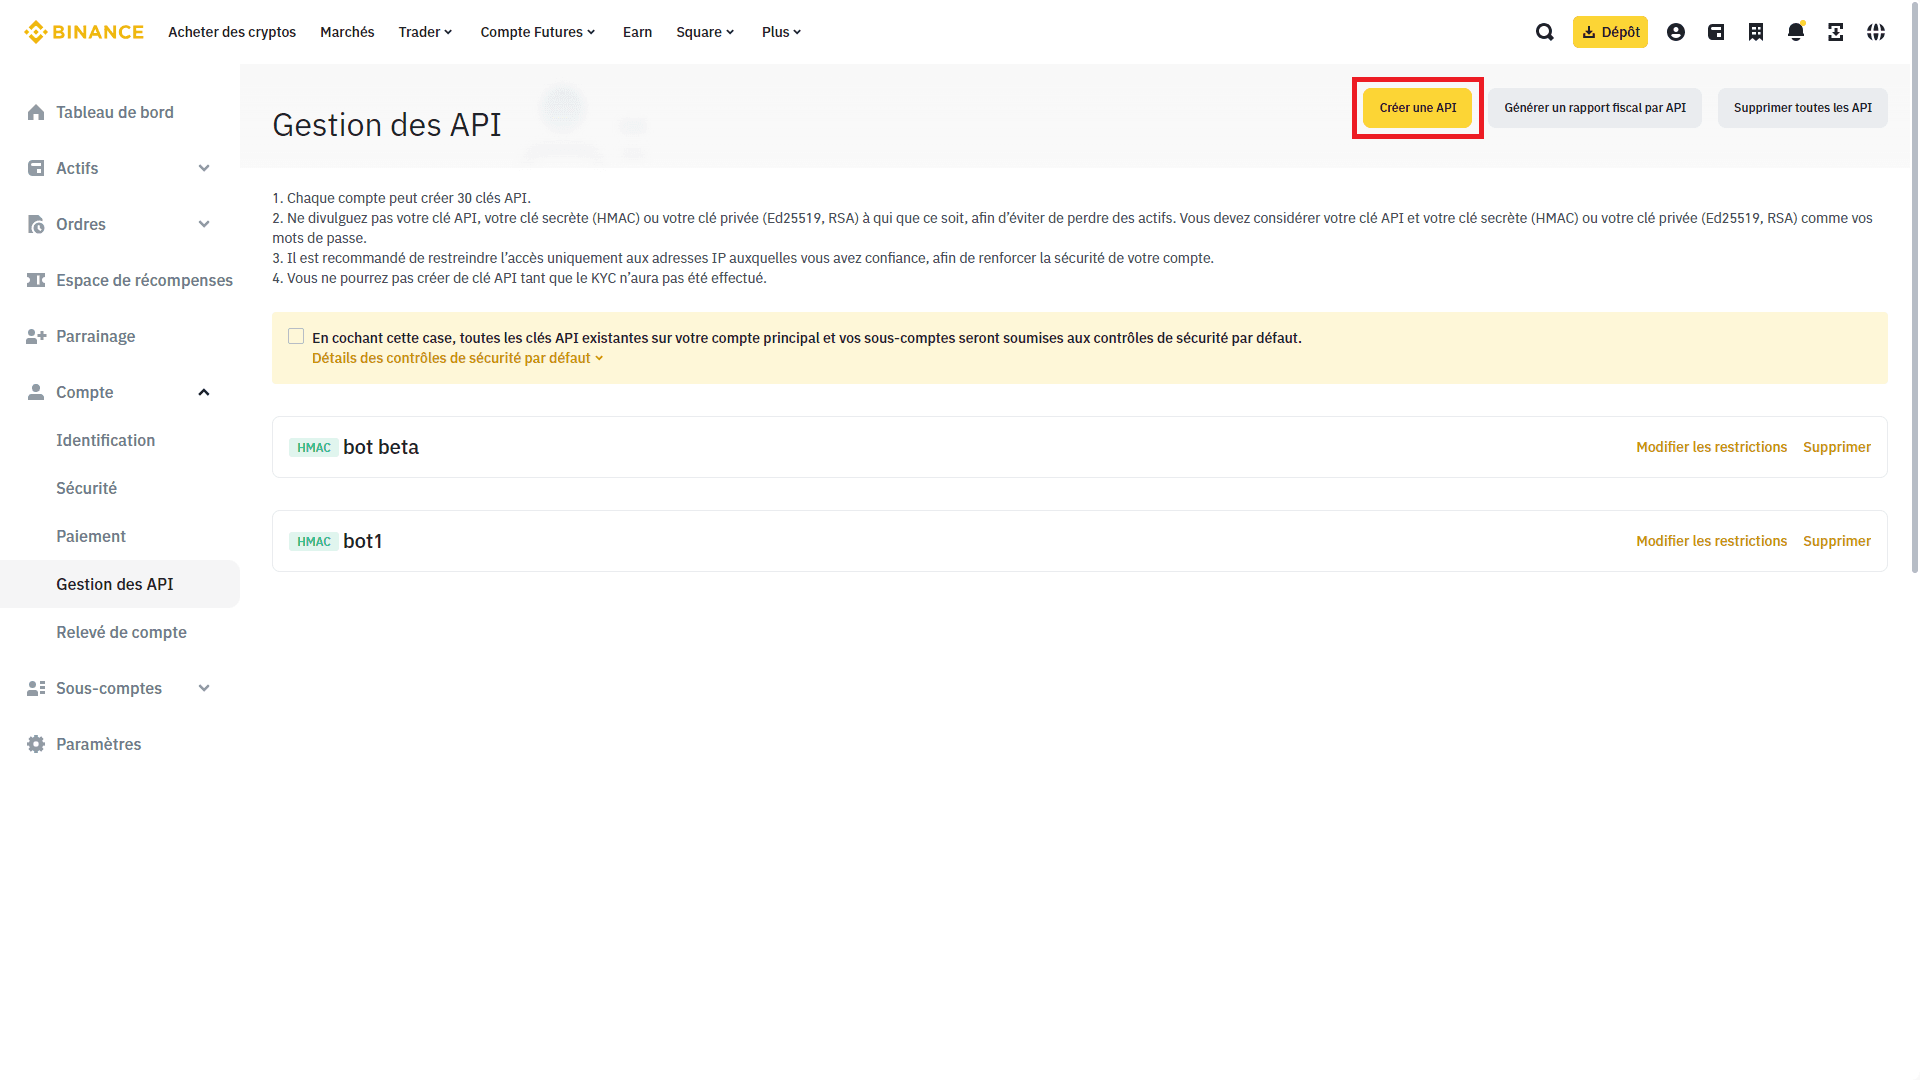This screenshot has width=1920, height=1080.
Task: Expand the Ordres sidebar chevron
Action: tap(204, 224)
